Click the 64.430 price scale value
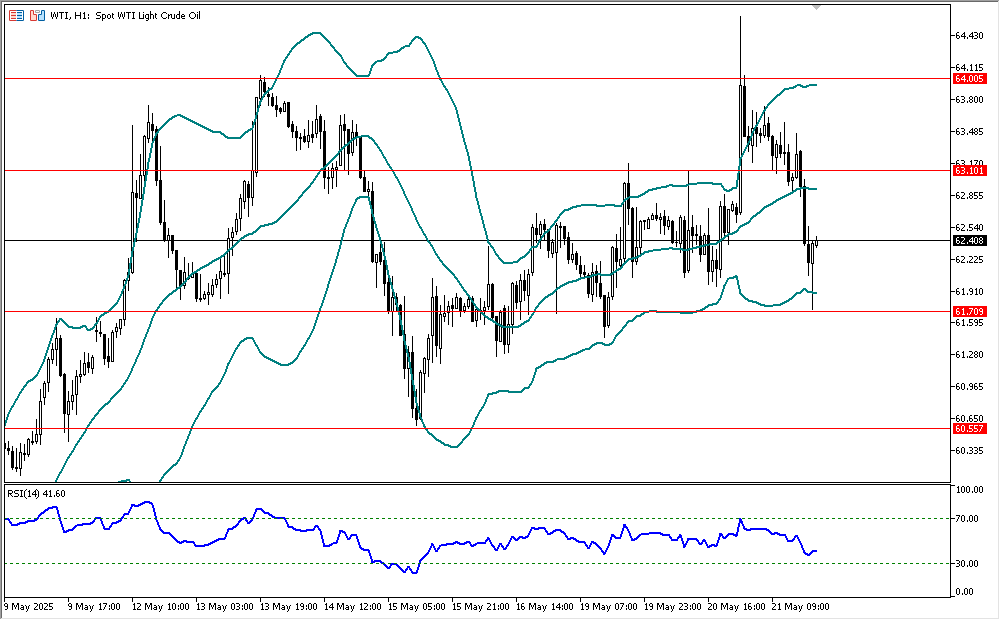The image size is (1000, 620). tap(969, 36)
